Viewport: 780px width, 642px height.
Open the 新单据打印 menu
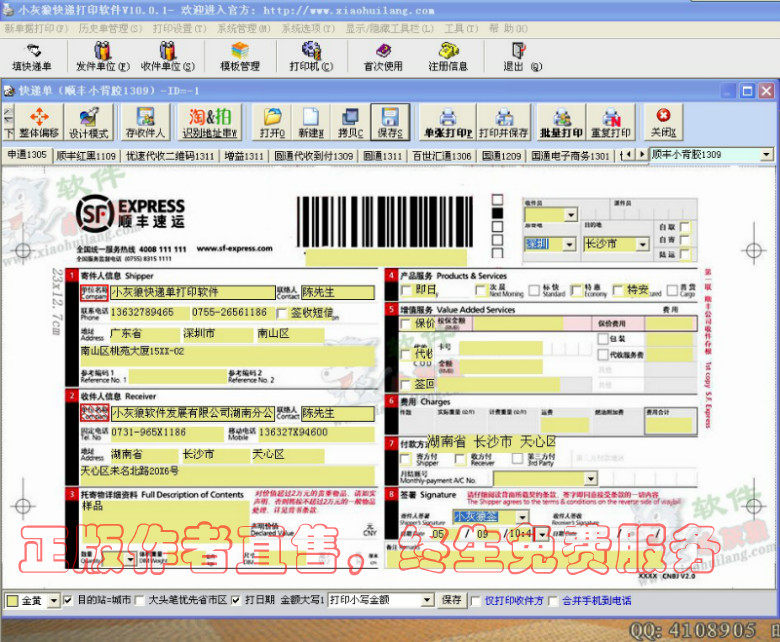pos(36,28)
